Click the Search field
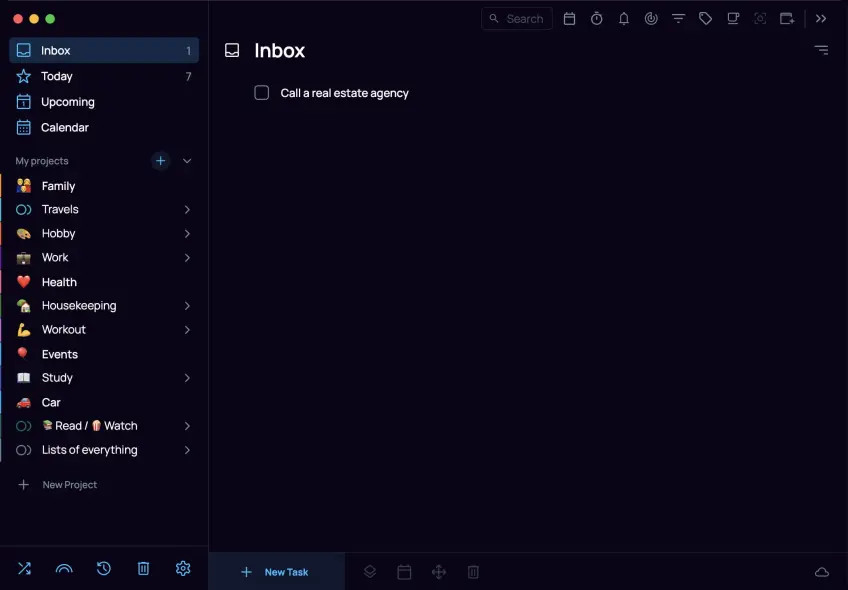This screenshot has height=590, width=848. (x=517, y=19)
